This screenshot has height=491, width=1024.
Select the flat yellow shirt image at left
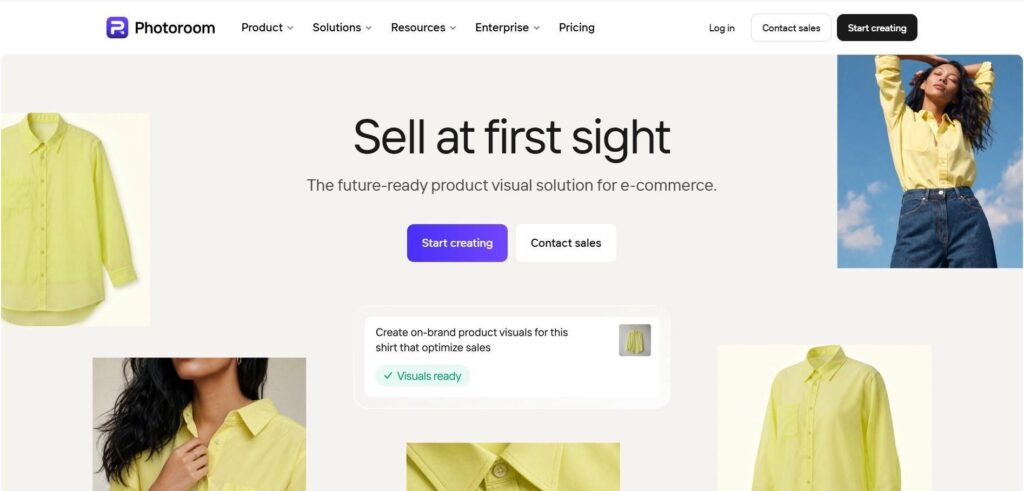(75, 219)
